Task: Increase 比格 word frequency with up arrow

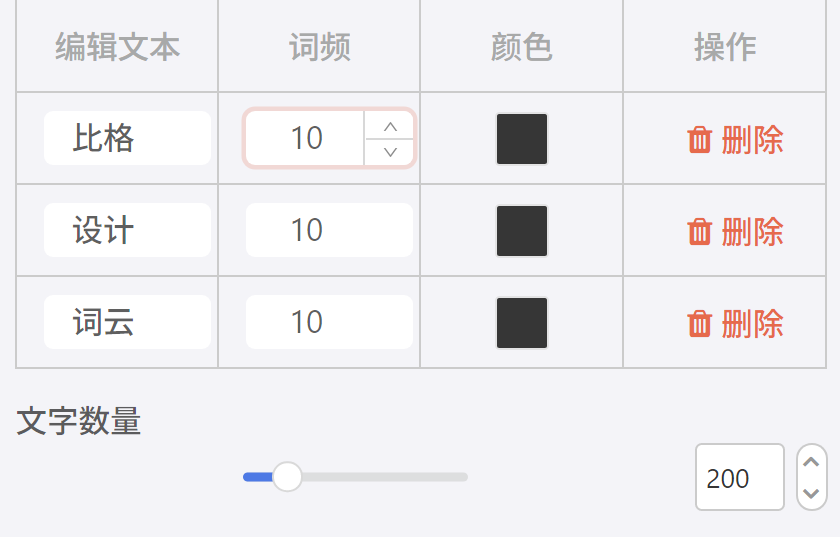Action: pyautogui.click(x=390, y=126)
